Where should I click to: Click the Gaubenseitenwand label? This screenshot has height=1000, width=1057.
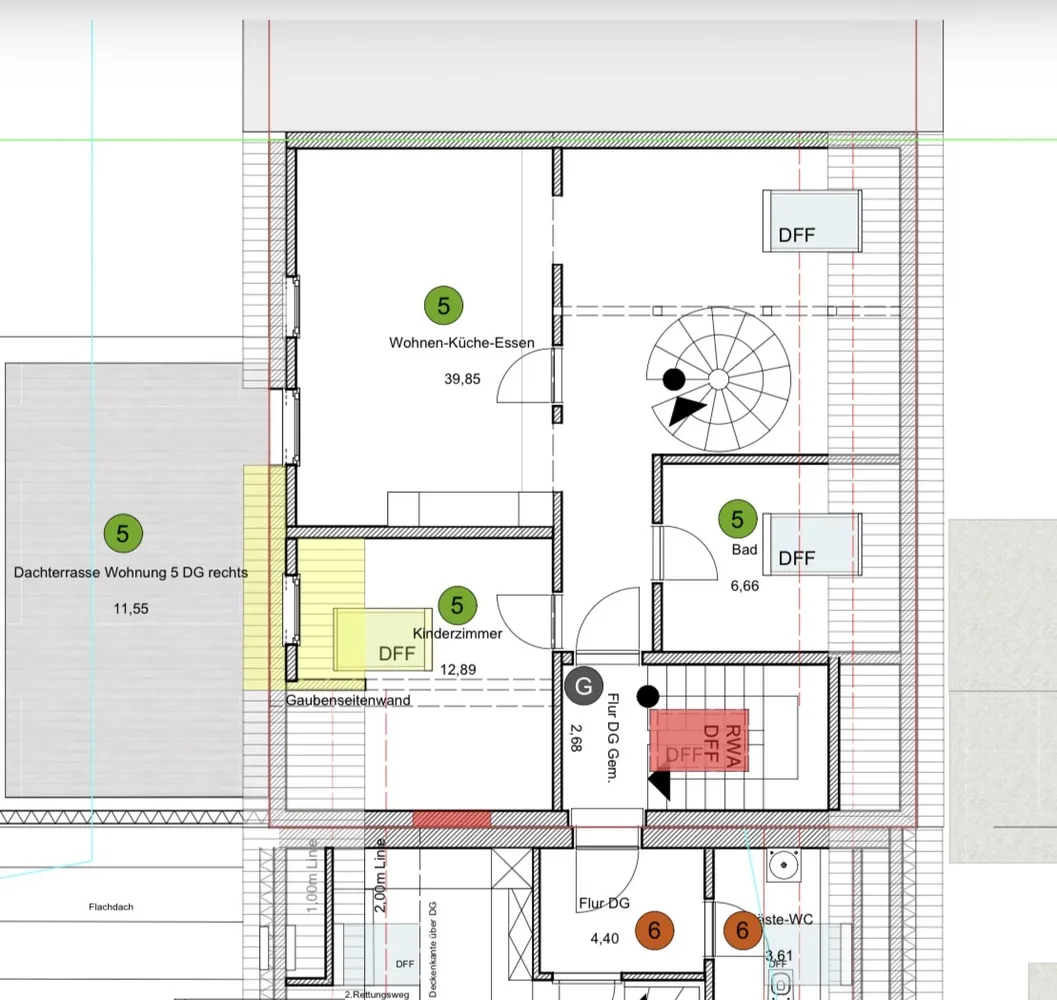coord(348,700)
